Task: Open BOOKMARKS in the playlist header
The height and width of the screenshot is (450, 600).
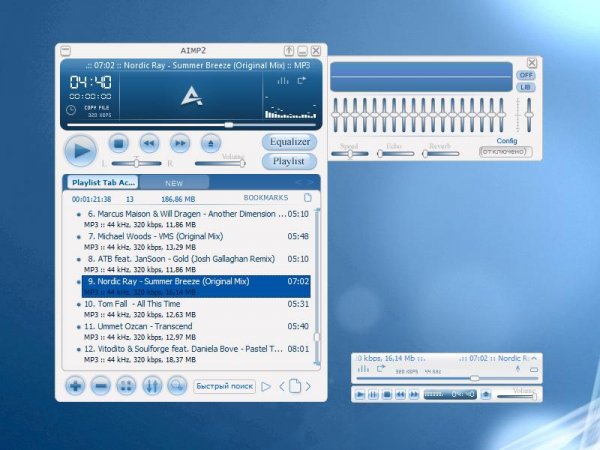Action: 266,198
